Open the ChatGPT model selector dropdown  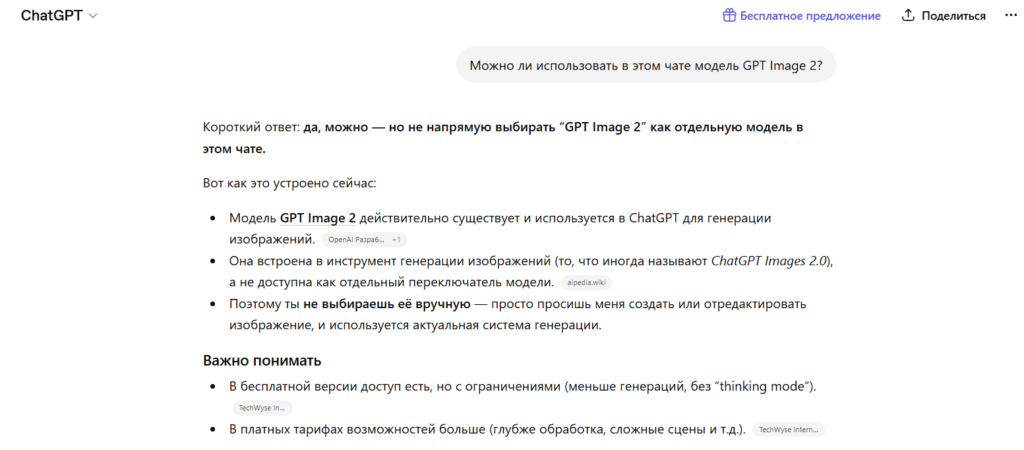tap(59, 16)
